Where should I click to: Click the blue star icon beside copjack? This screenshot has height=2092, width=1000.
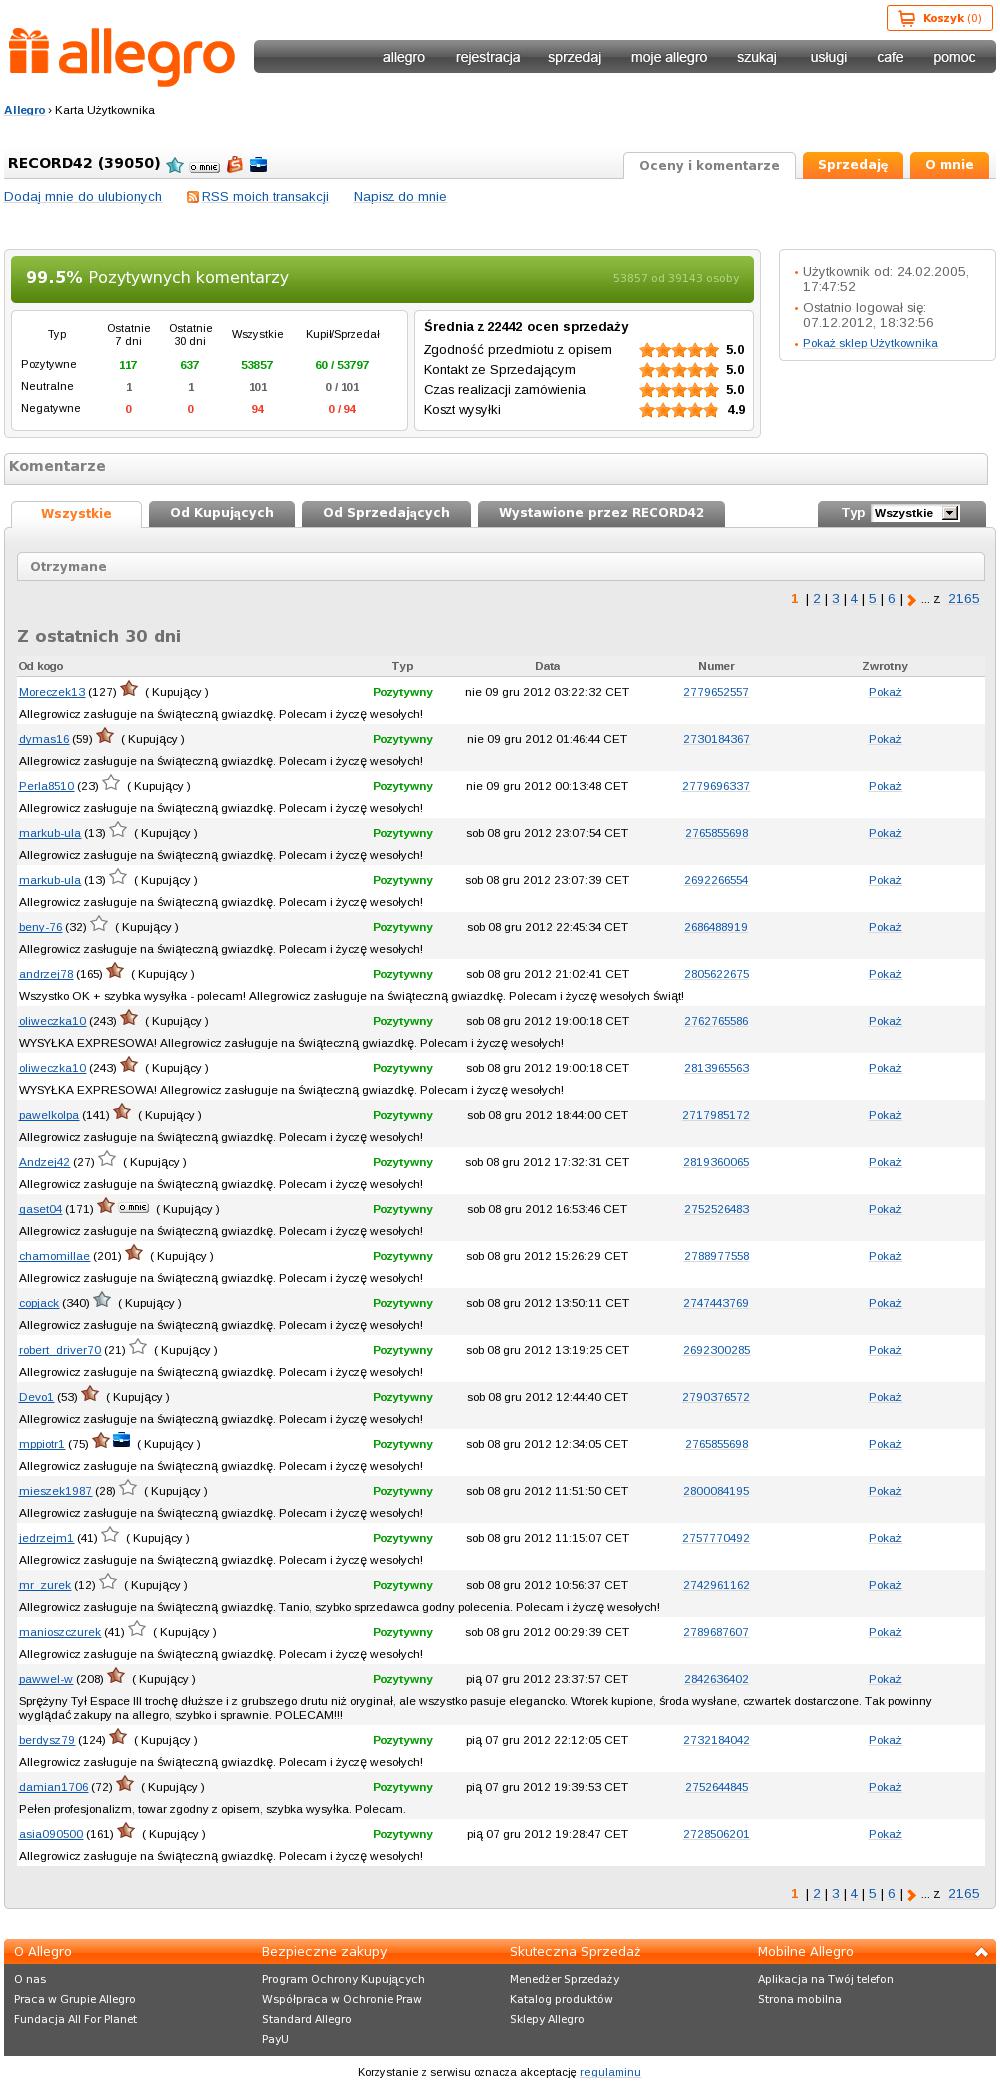click(101, 1300)
